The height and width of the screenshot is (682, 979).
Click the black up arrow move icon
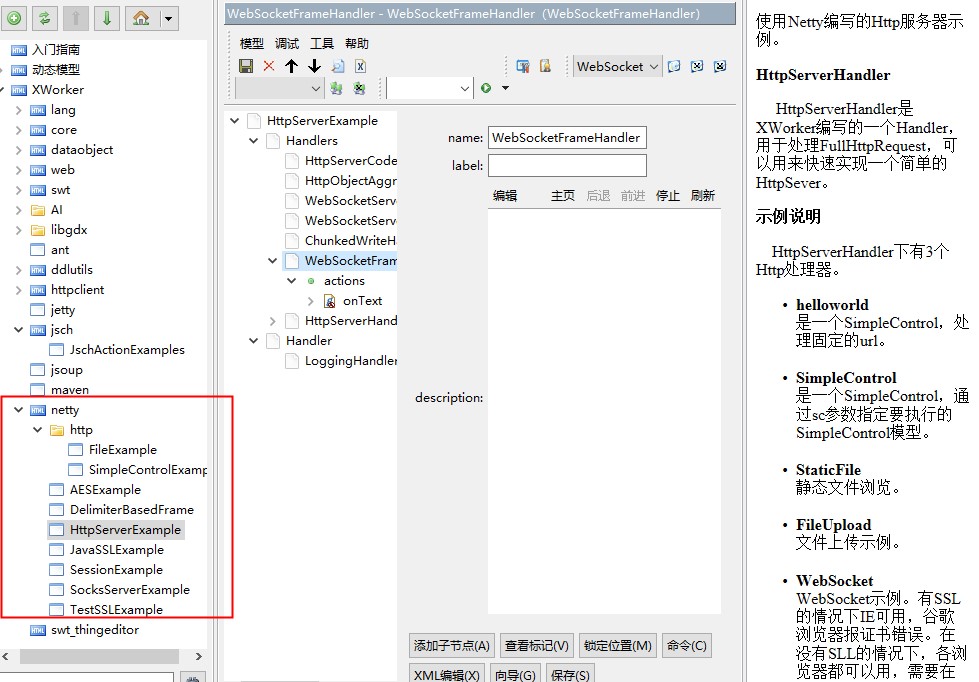click(x=292, y=66)
